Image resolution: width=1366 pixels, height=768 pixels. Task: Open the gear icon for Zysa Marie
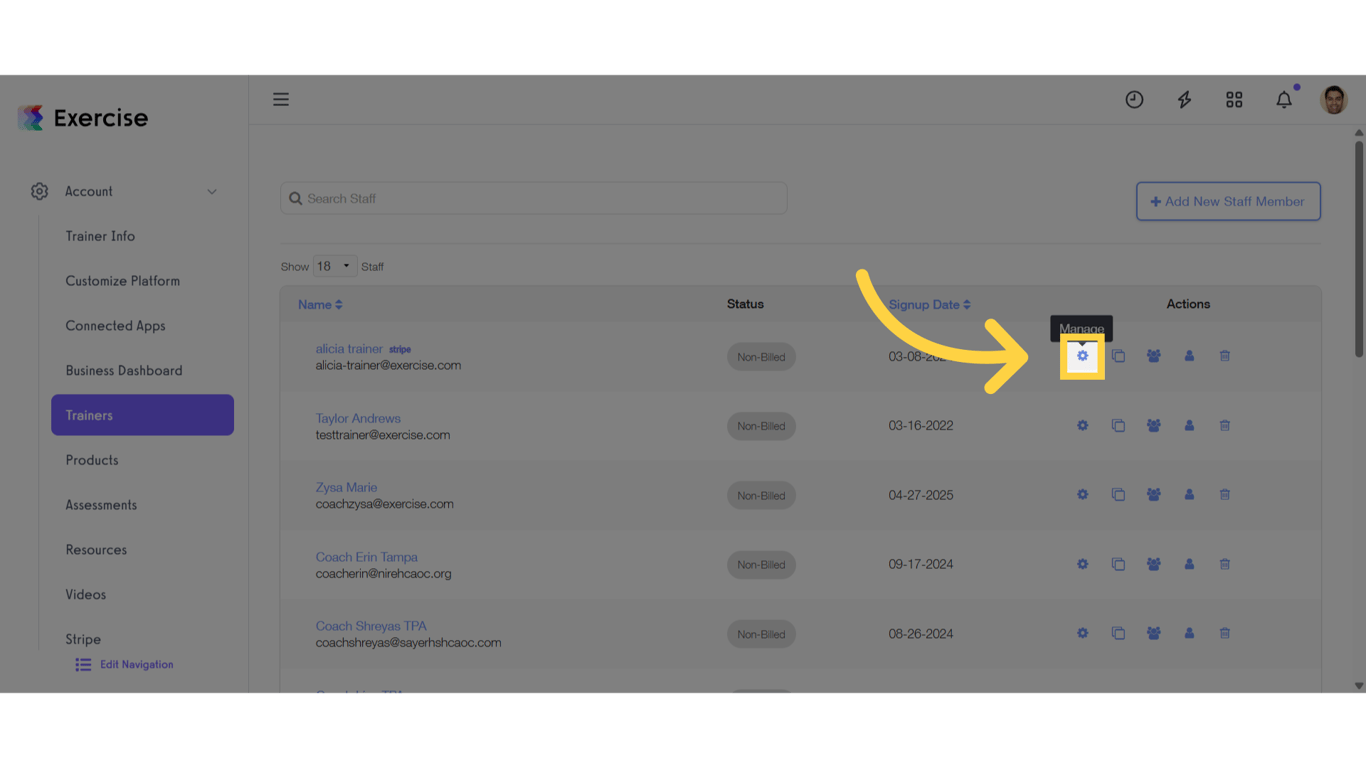click(x=1082, y=494)
